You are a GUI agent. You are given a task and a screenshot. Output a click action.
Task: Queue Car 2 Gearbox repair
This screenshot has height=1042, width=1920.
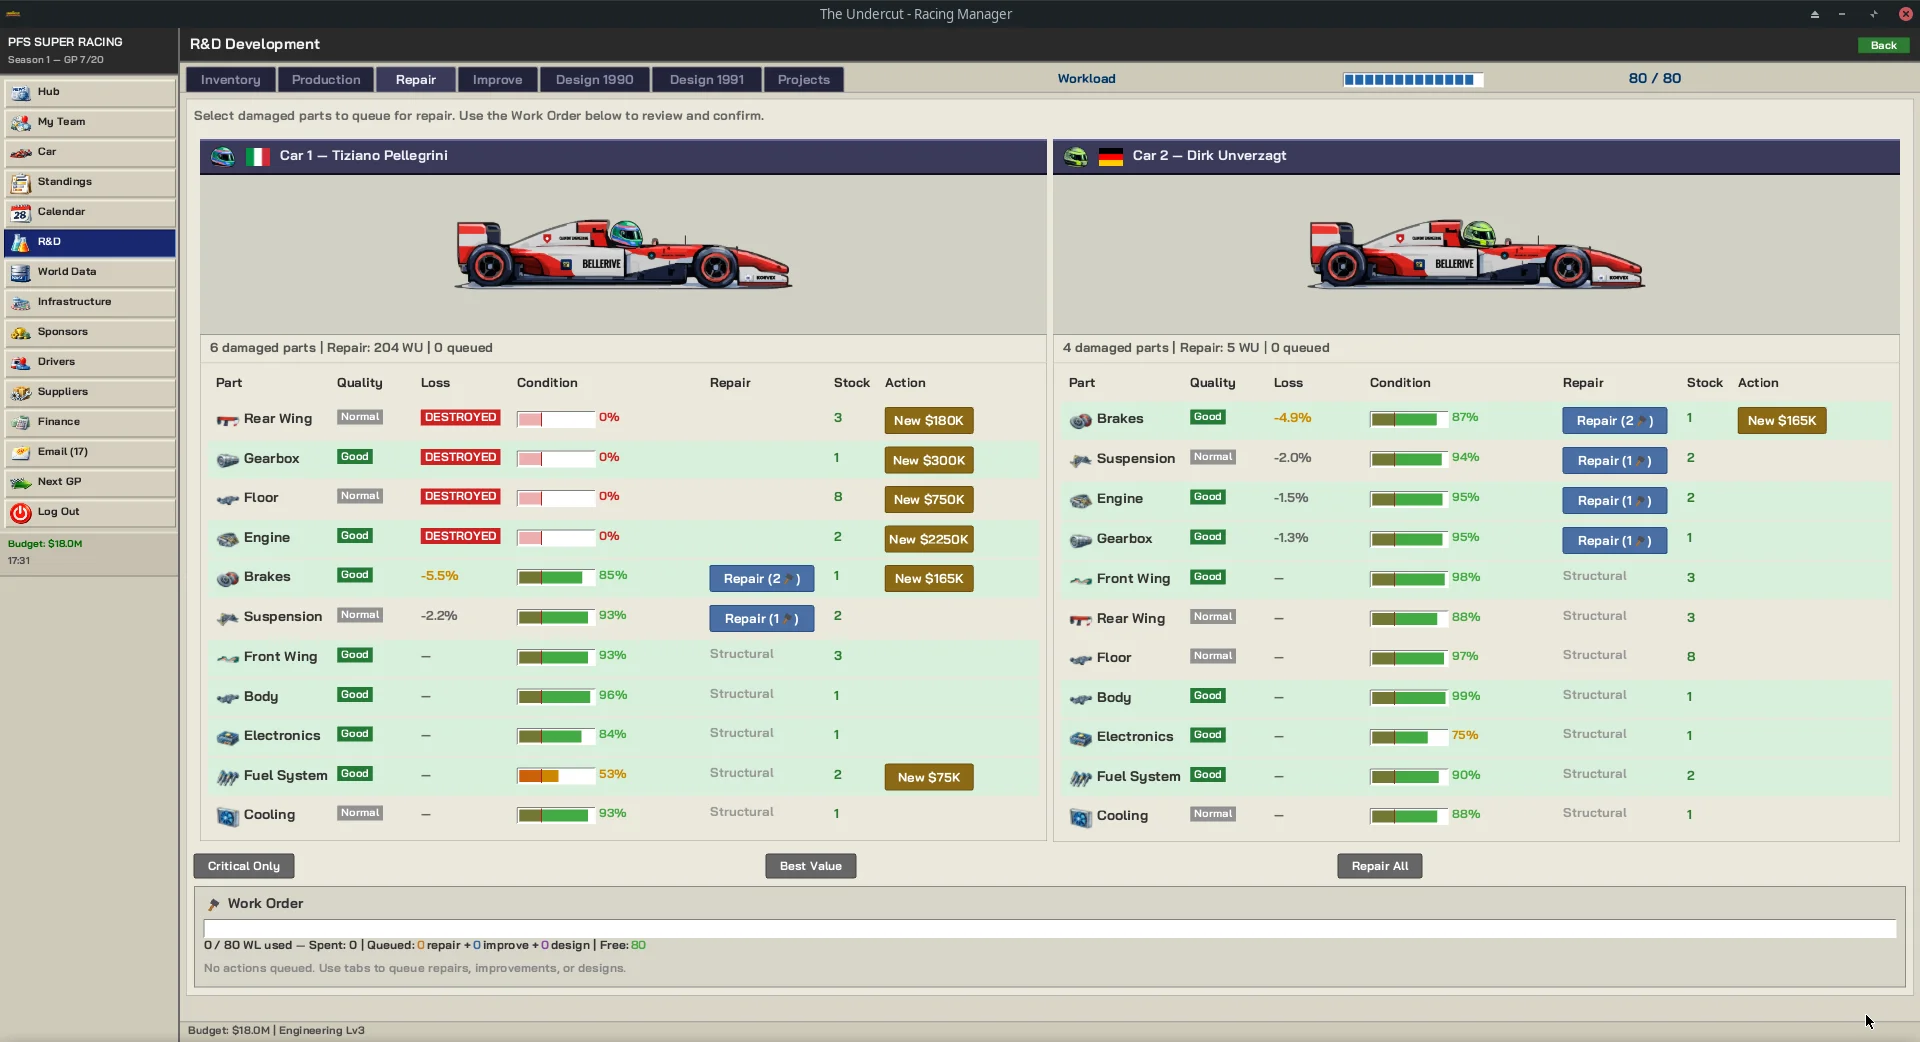coord(1614,540)
